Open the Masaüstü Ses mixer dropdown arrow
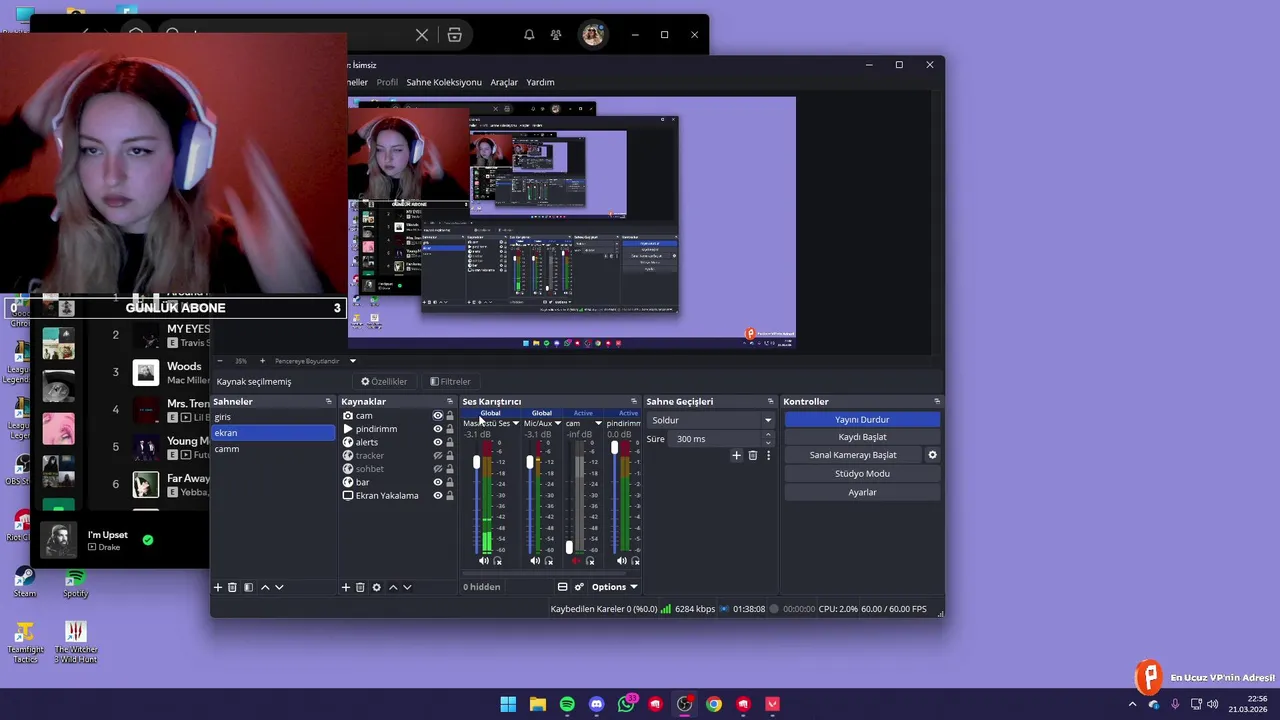Viewport: 1280px width, 720px height. coord(516,423)
